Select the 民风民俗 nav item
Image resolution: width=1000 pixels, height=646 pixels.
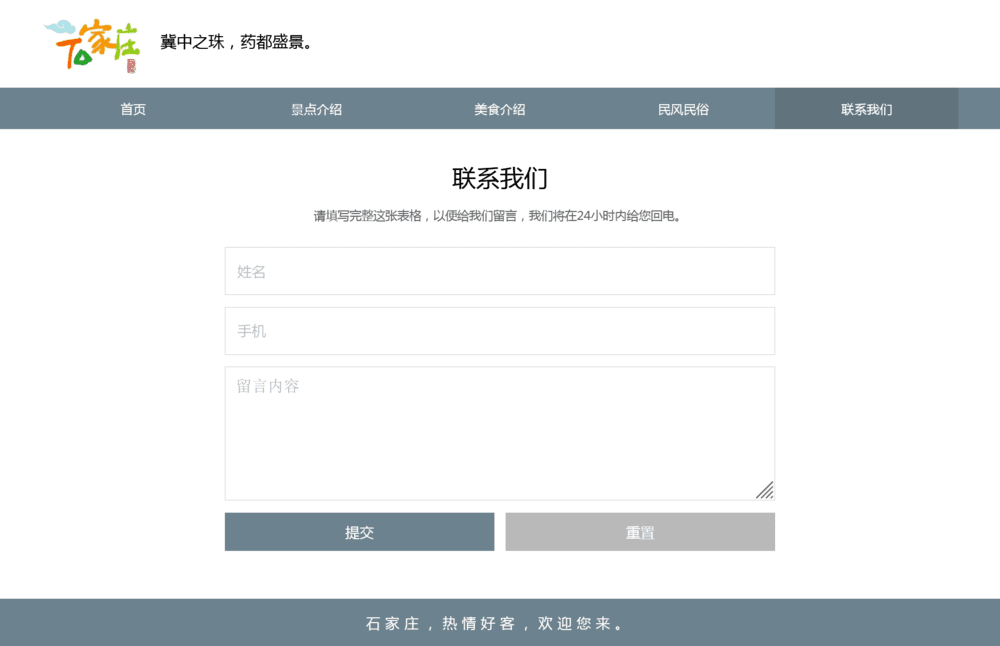[x=683, y=109]
